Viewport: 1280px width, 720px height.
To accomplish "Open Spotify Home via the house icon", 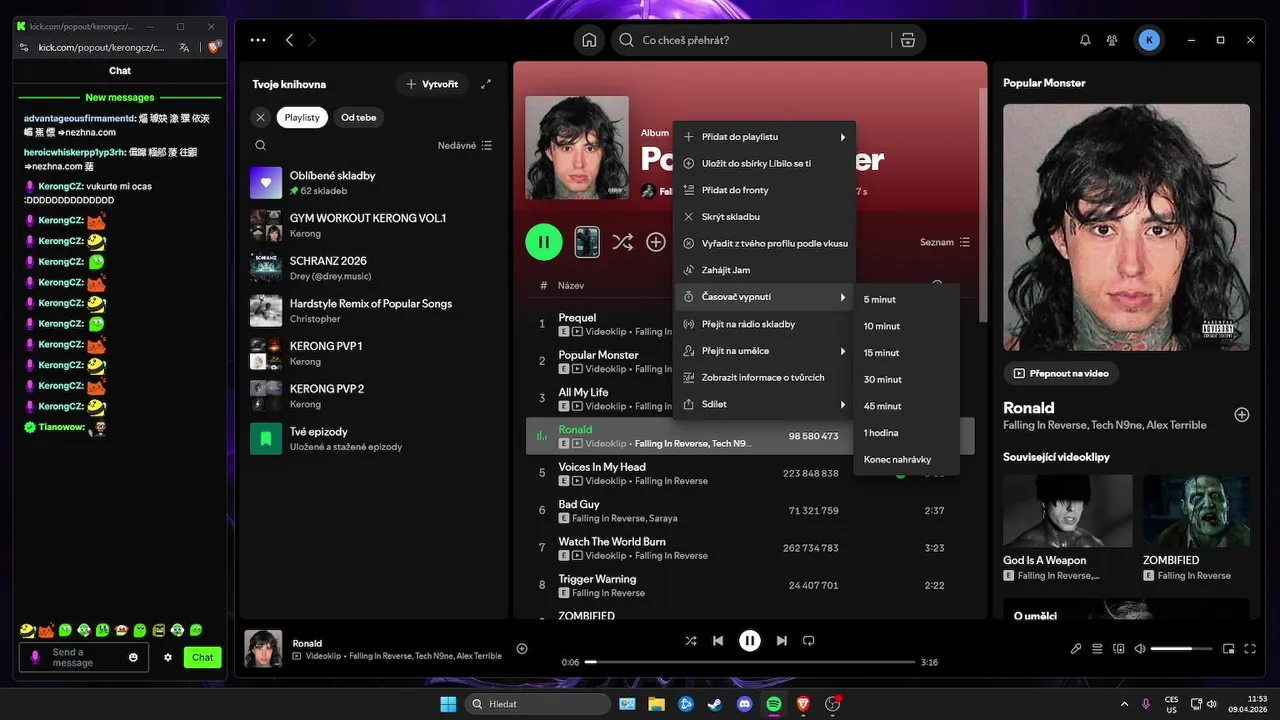I will [x=589, y=40].
